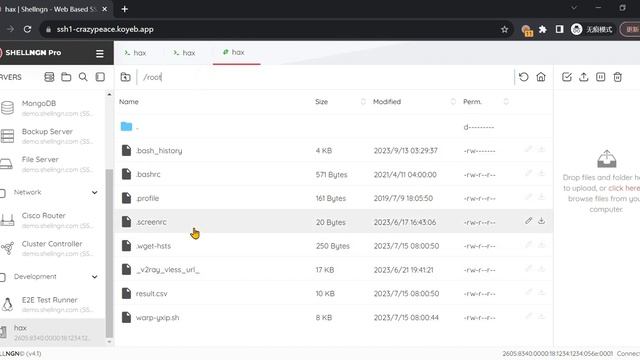Viewport: 640px width, 360px height.
Task: Click the upload drop zone icon
Action: tap(607, 159)
